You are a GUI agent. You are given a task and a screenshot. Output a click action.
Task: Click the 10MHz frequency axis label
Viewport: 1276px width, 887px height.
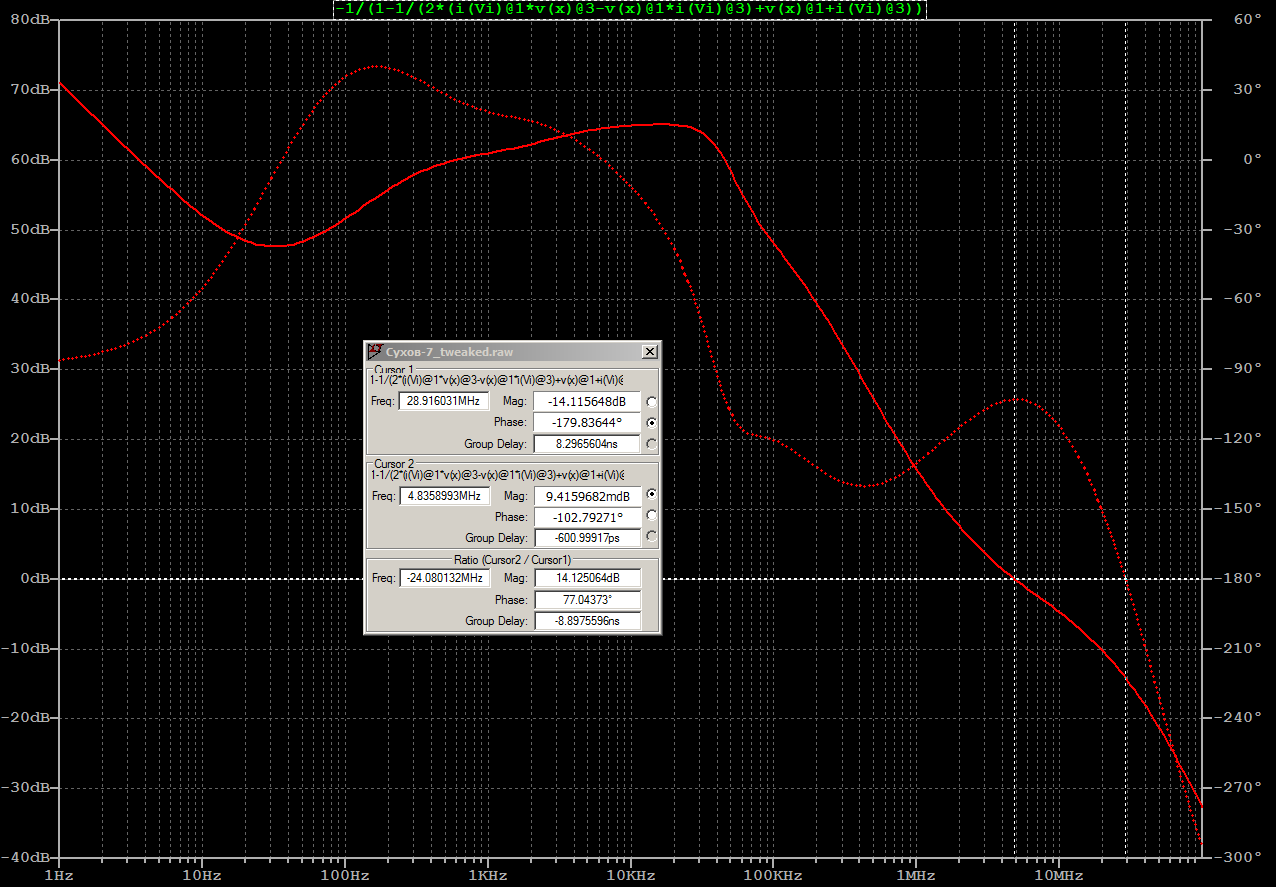1058,876
